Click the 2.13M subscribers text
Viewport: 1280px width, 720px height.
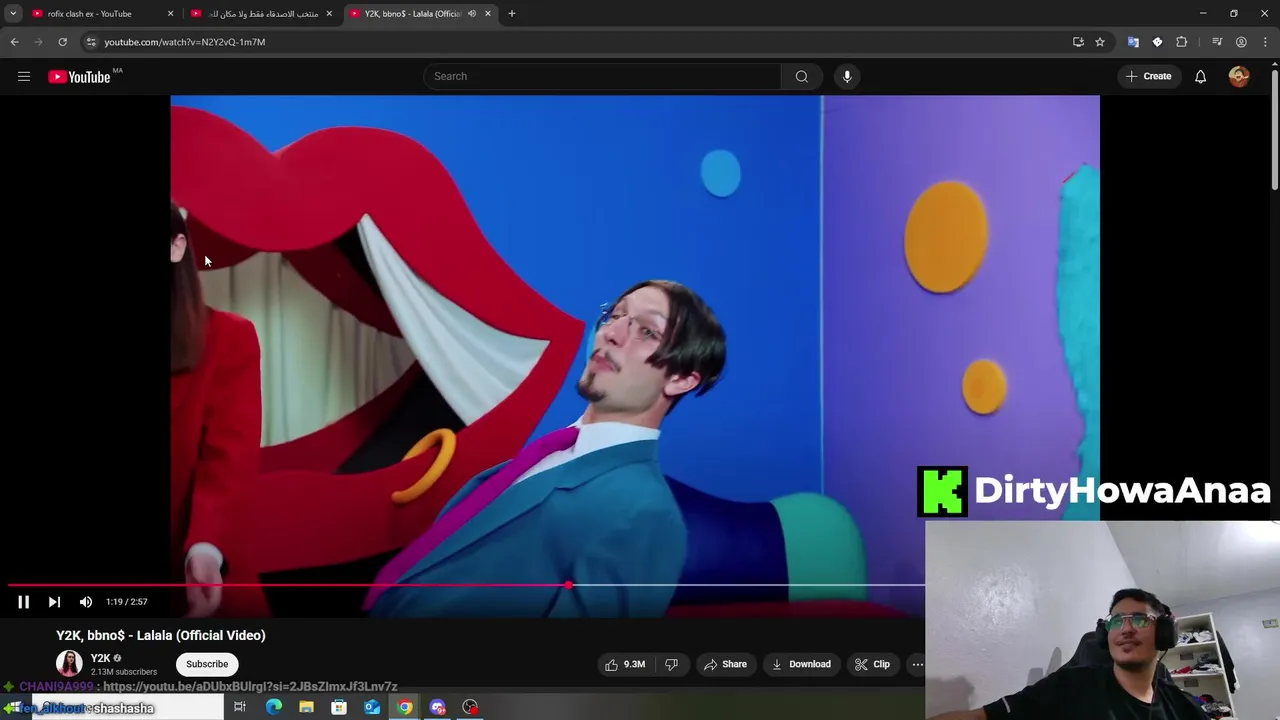(x=124, y=672)
